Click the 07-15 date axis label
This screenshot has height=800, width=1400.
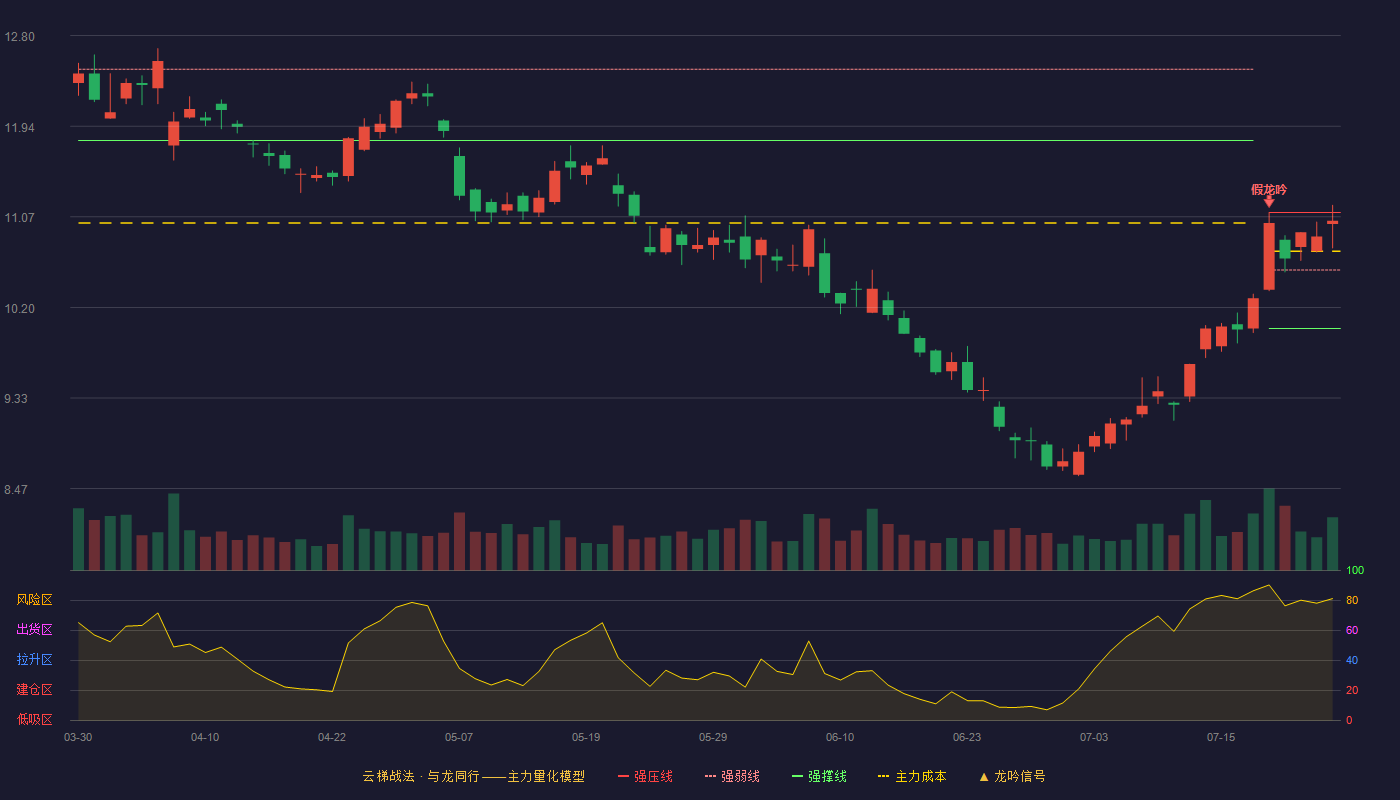click(1221, 737)
